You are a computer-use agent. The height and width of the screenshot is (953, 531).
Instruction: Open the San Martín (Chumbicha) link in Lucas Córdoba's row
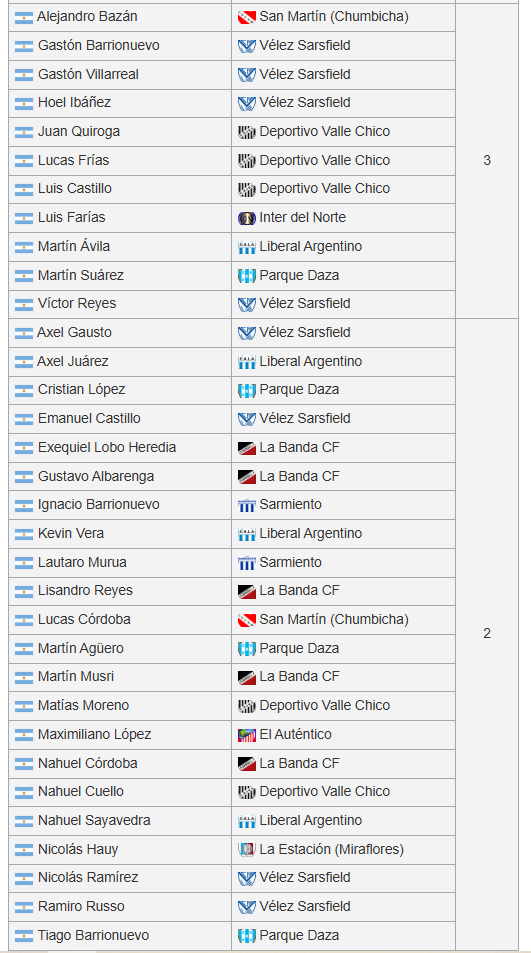pyautogui.click(x=334, y=619)
